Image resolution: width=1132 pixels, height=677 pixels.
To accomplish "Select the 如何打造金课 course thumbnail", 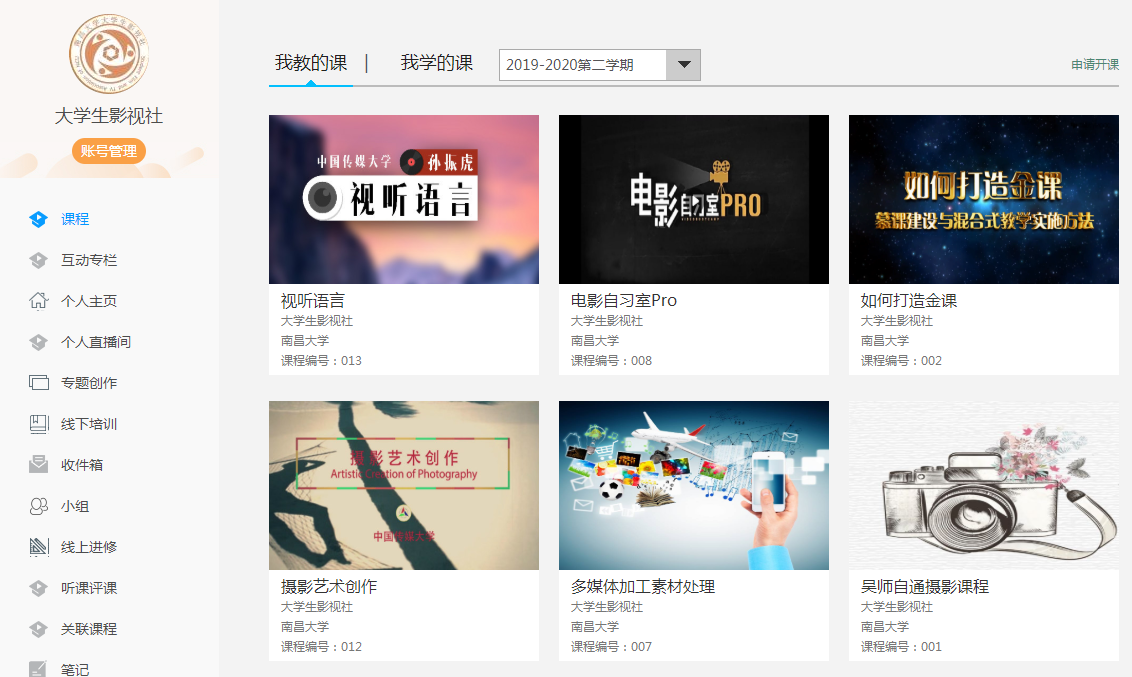I will pos(983,199).
